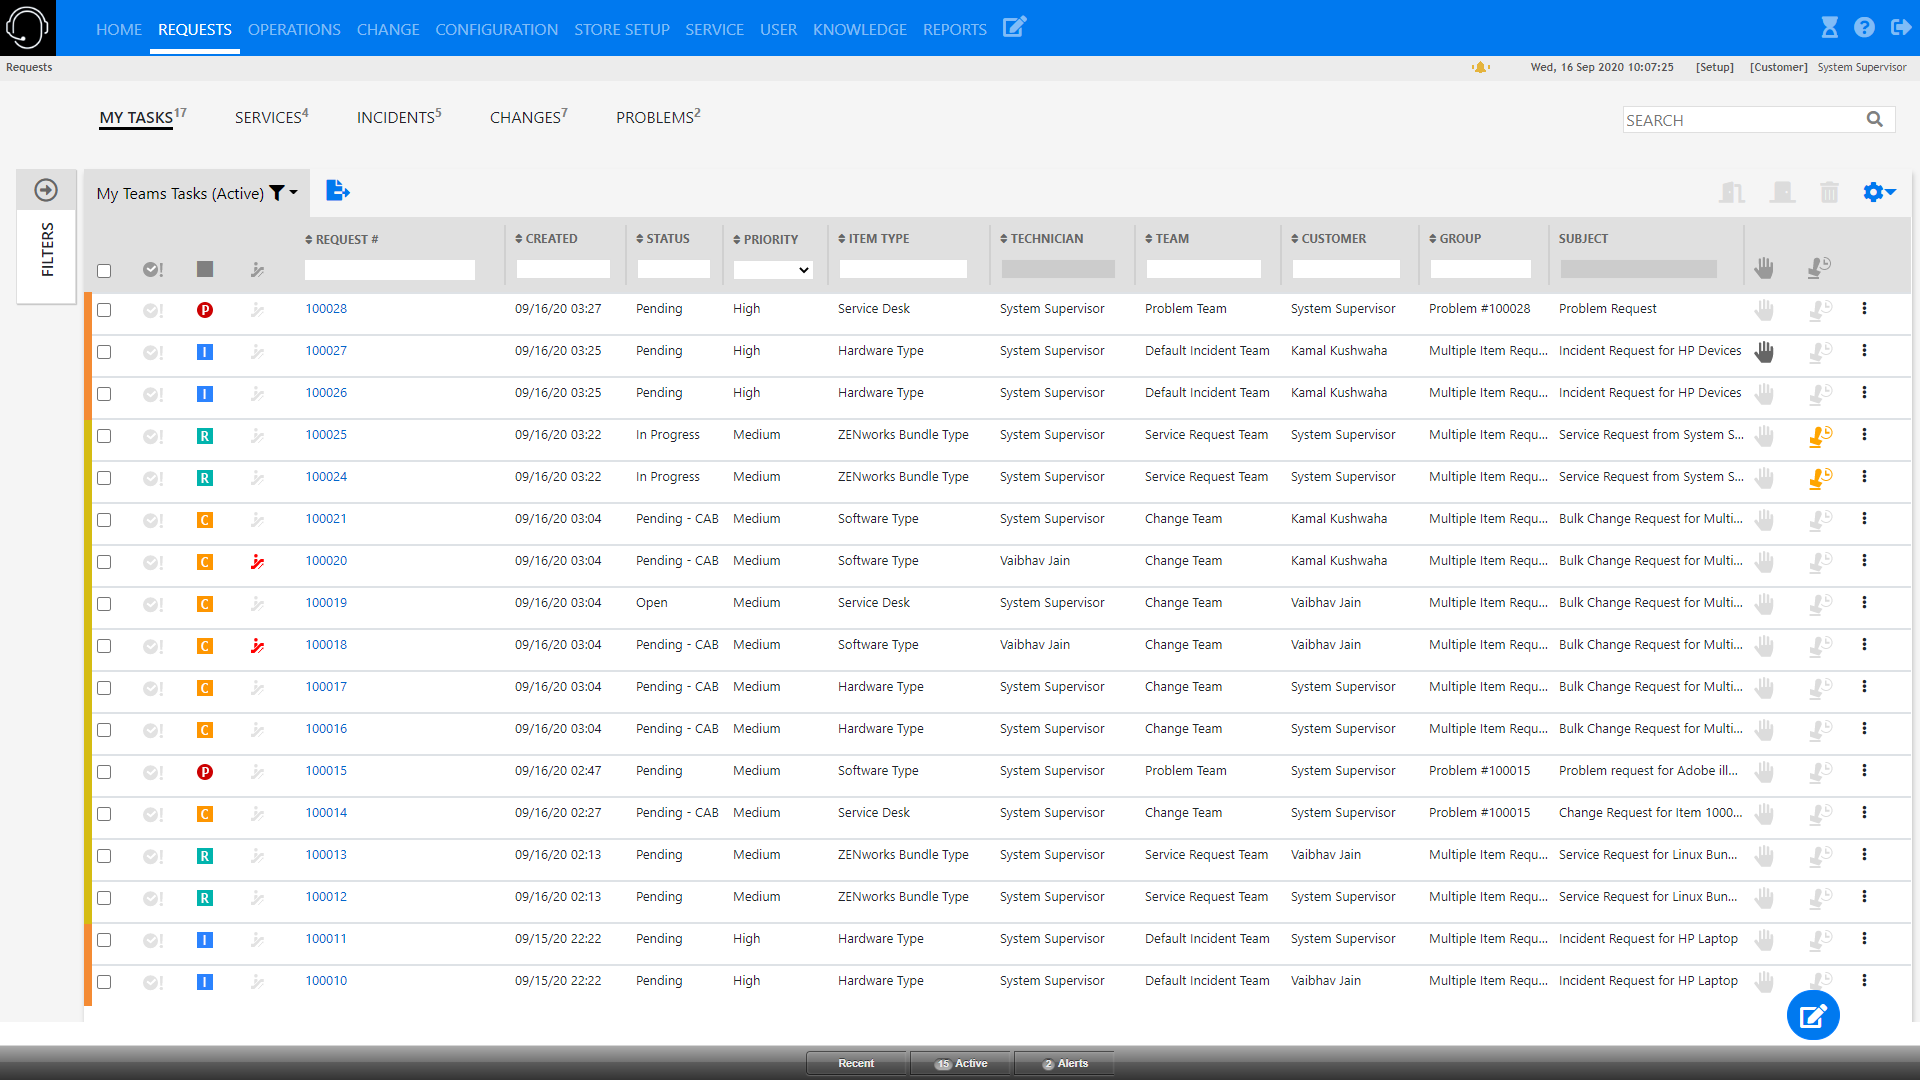Viewport: 1920px width, 1080px height.
Task: Click the hand icon for request 100027
Action: tap(1764, 352)
